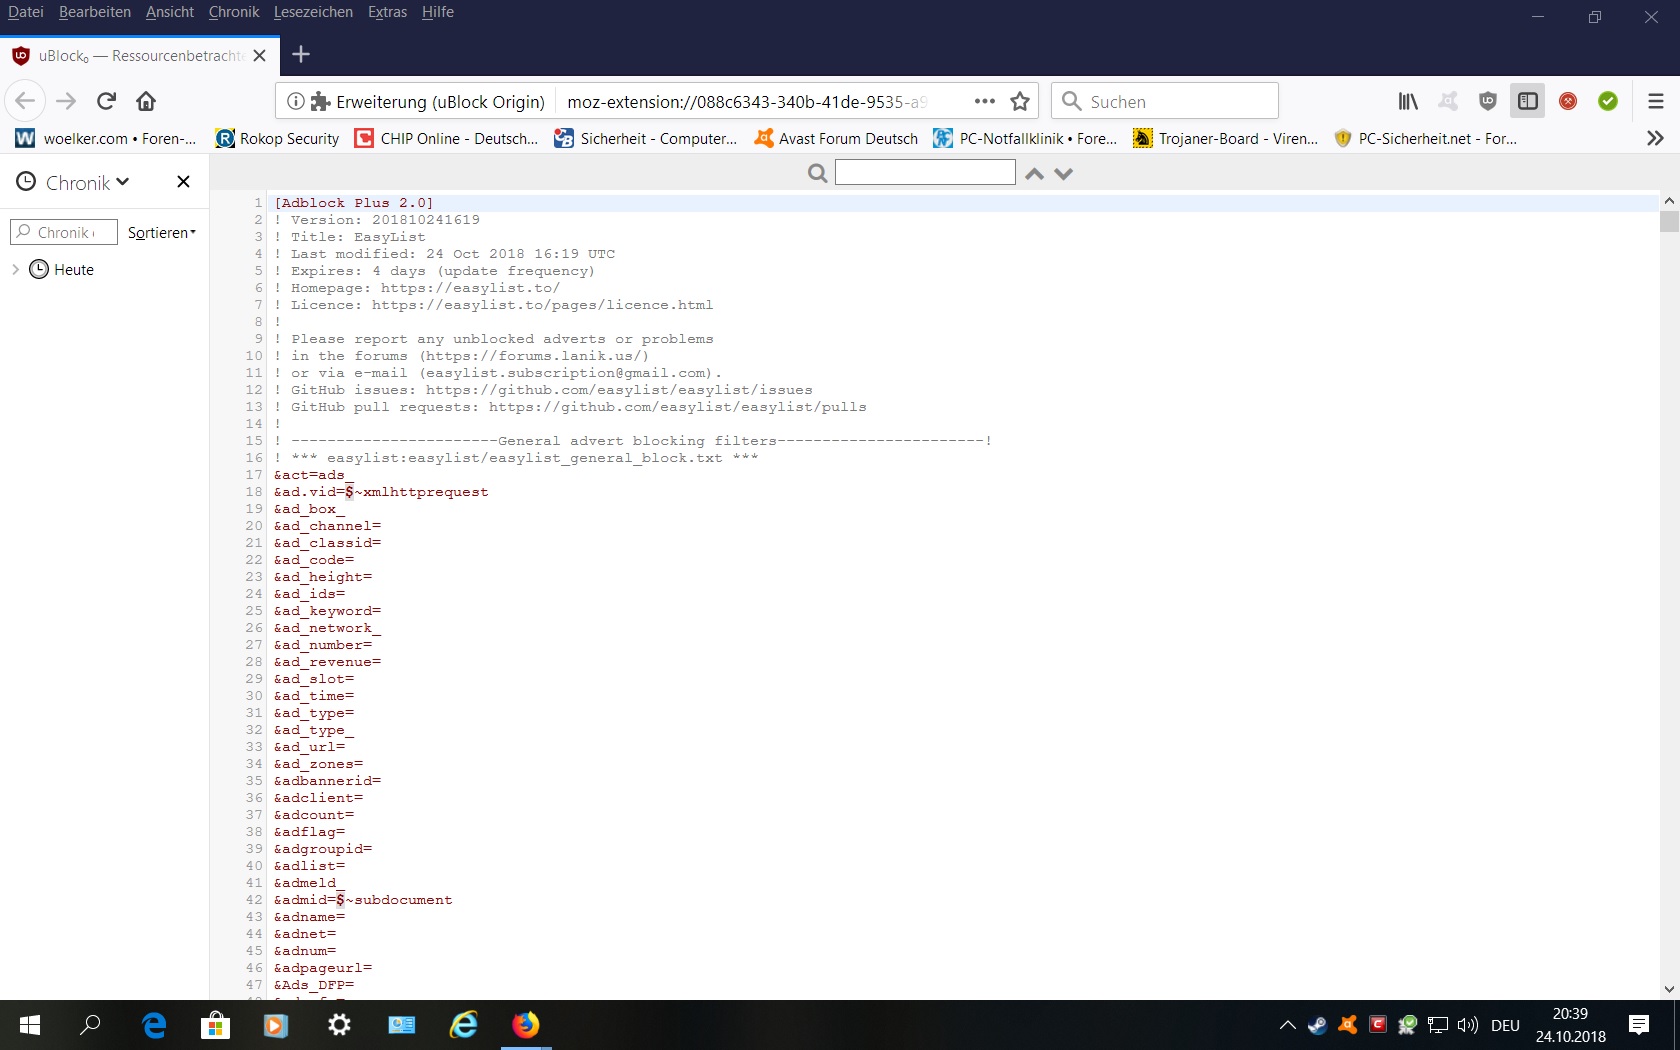
Task: Open the Chronik sidebar switcher dropdown
Action: 74,182
